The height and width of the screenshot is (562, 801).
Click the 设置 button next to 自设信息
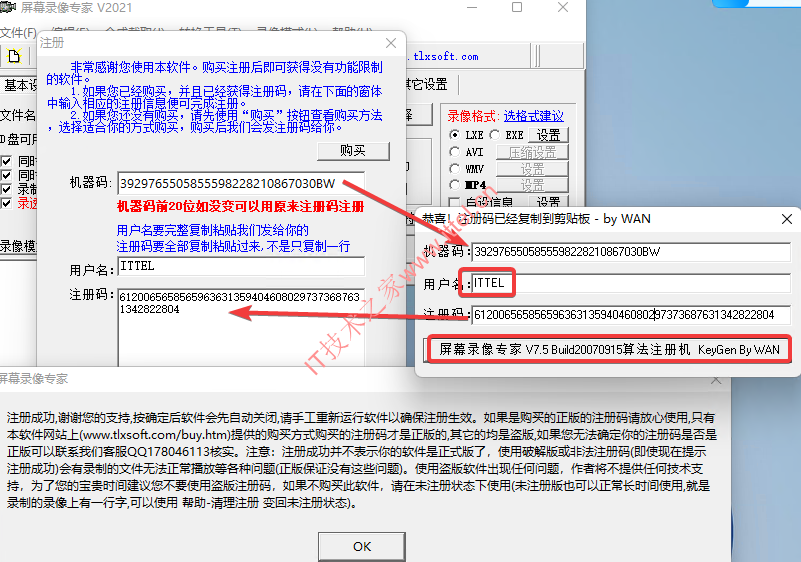548,202
